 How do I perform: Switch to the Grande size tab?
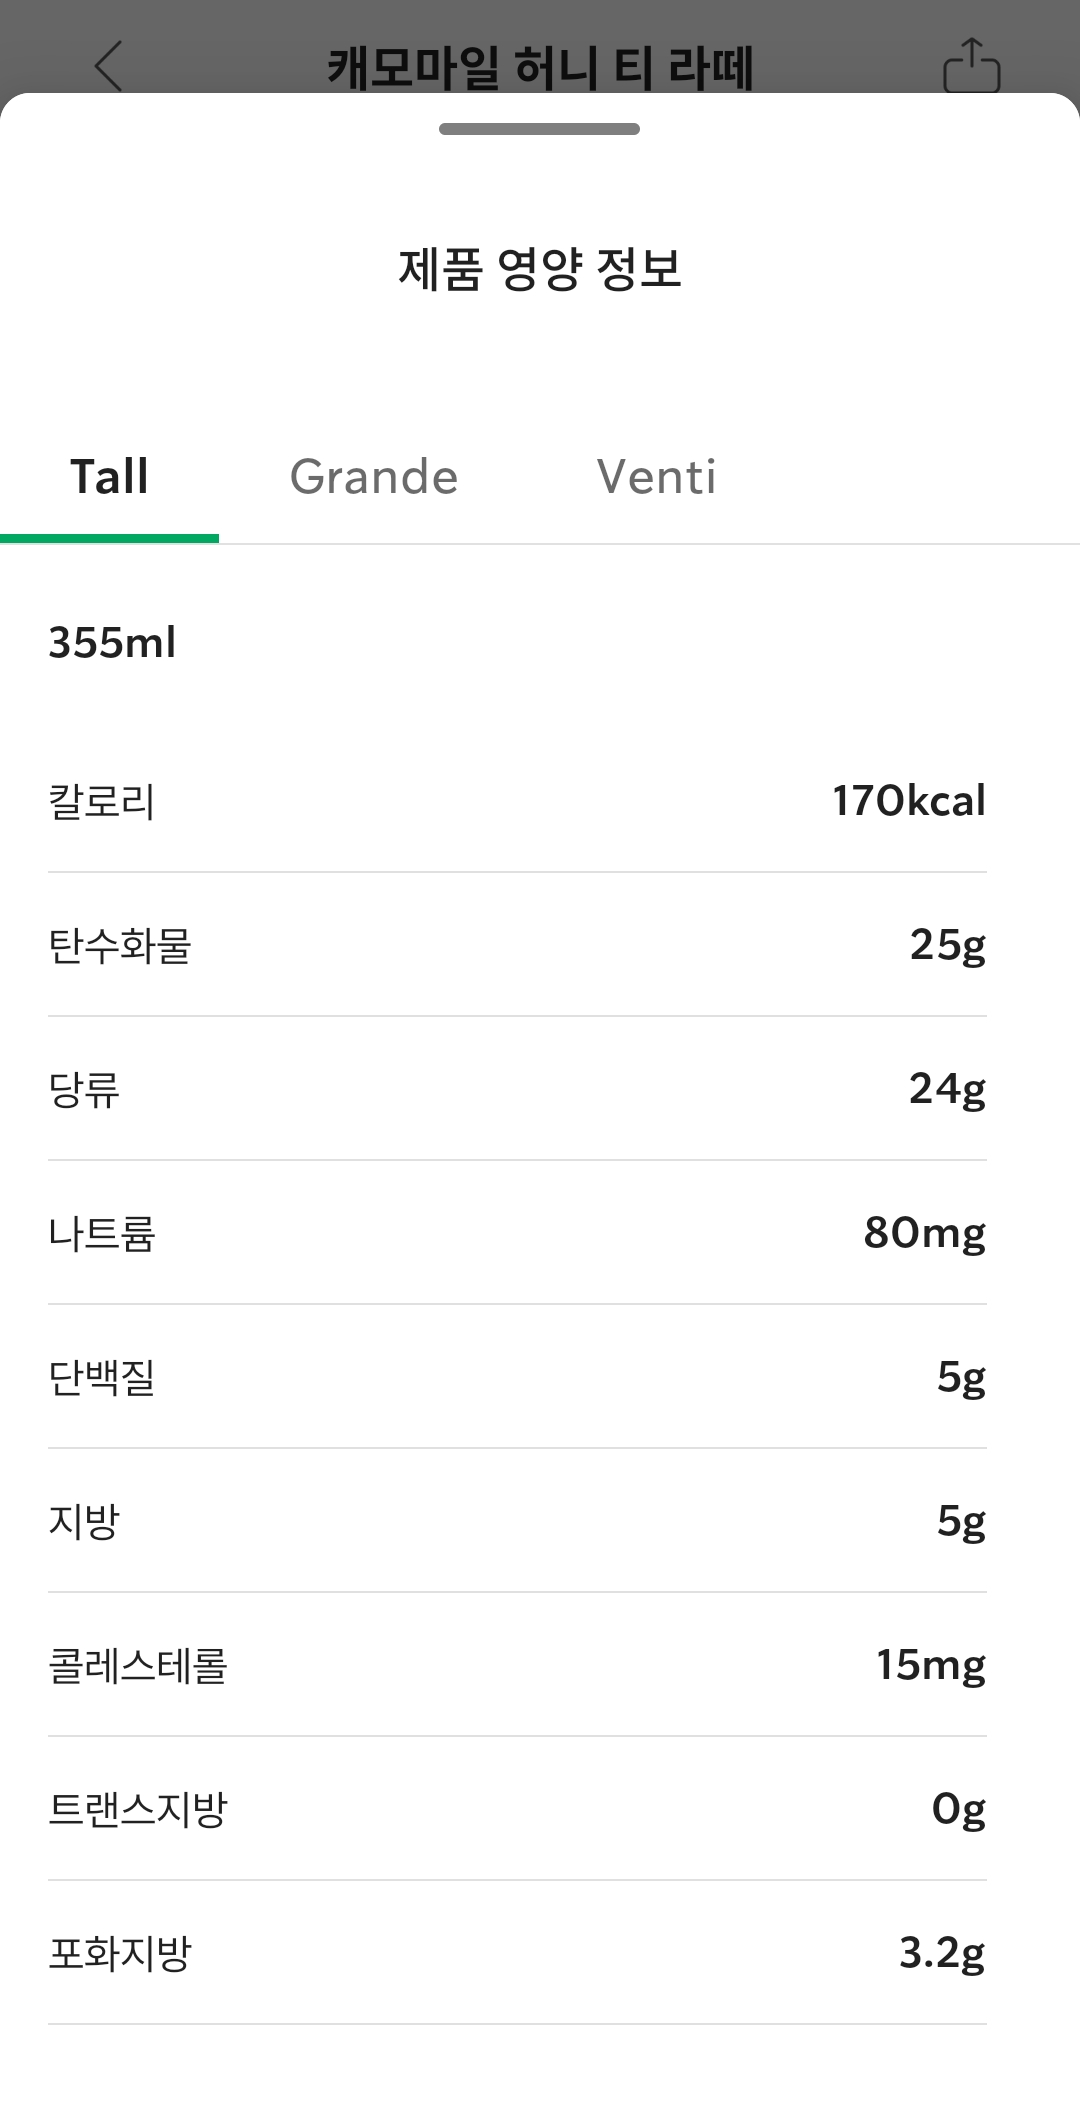coord(374,477)
